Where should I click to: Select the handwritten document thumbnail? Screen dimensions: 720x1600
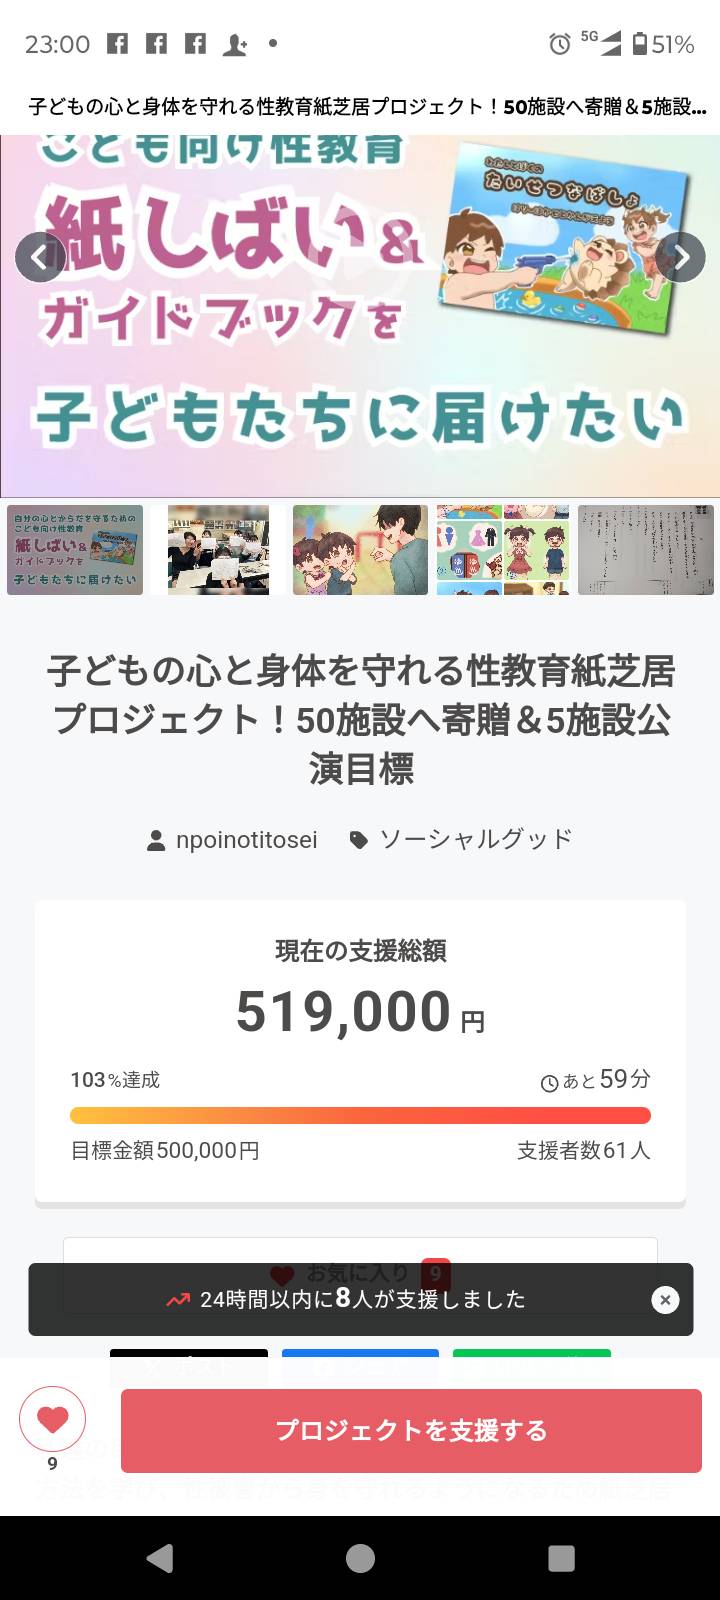pos(645,550)
